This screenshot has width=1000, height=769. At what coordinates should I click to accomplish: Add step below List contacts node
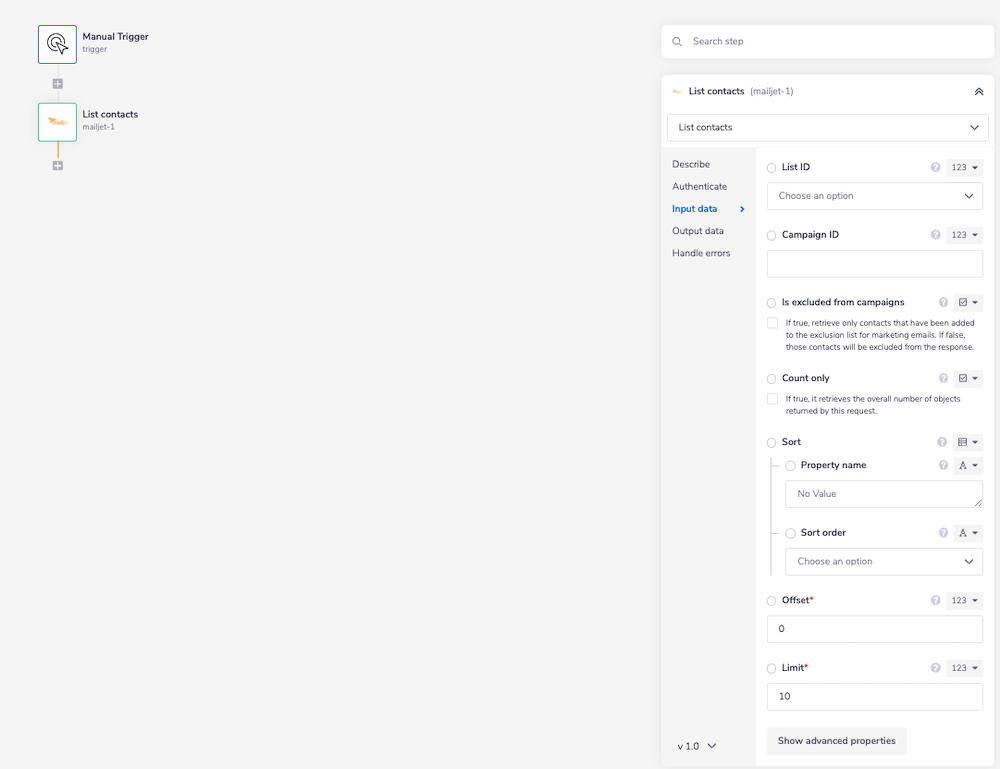tap(57, 166)
